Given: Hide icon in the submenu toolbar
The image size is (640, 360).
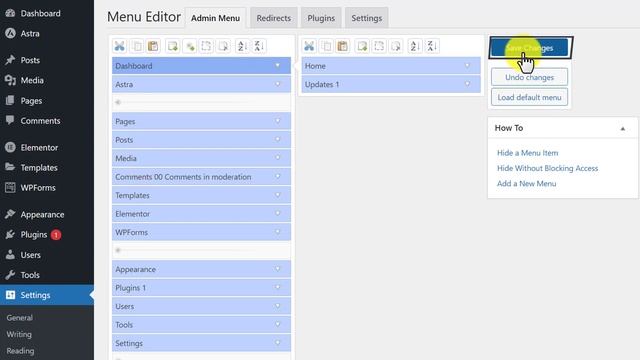Looking at the screenshot, I should click(x=379, y=46).
